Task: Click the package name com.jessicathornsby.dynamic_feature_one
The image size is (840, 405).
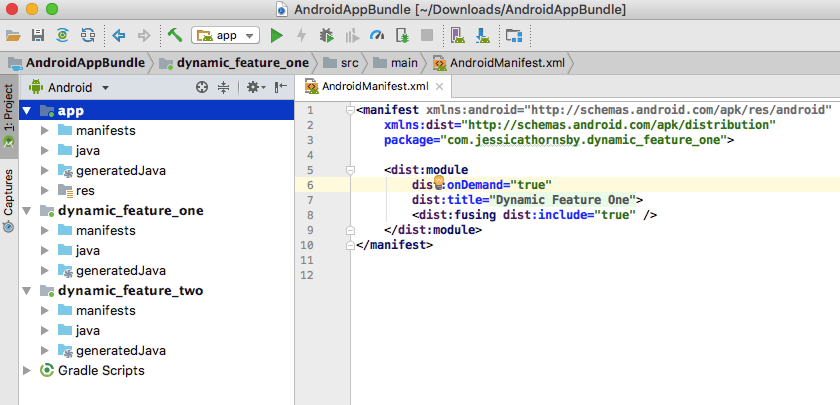Action: pos(583,140)
